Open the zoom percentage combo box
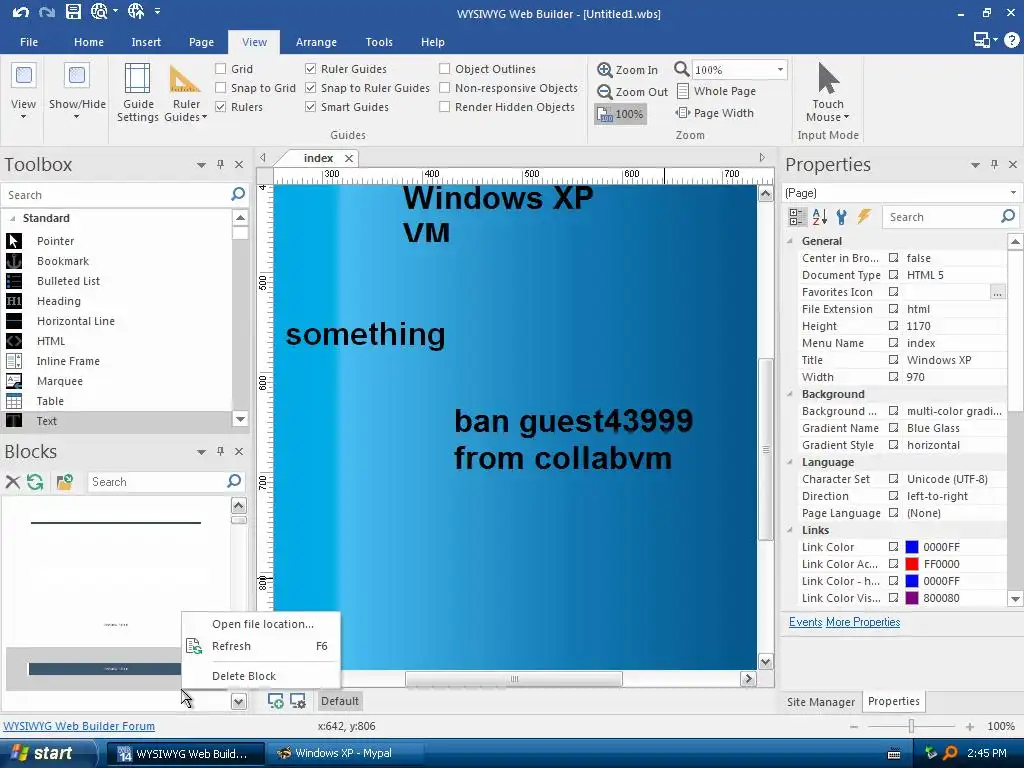 click(x=780, y=69)
